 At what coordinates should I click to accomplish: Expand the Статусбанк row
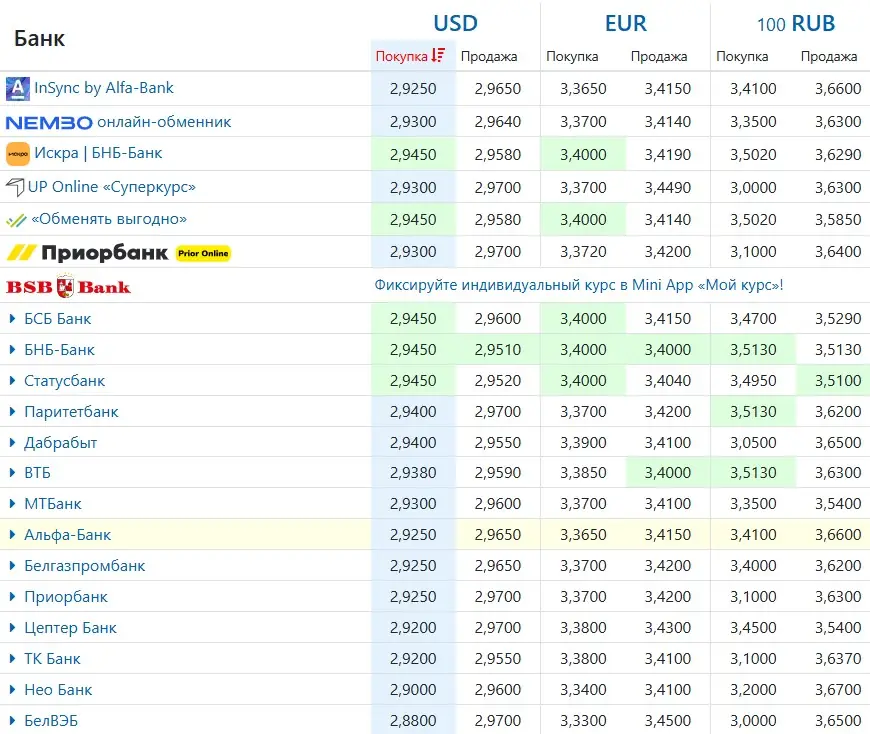(12, 381)
